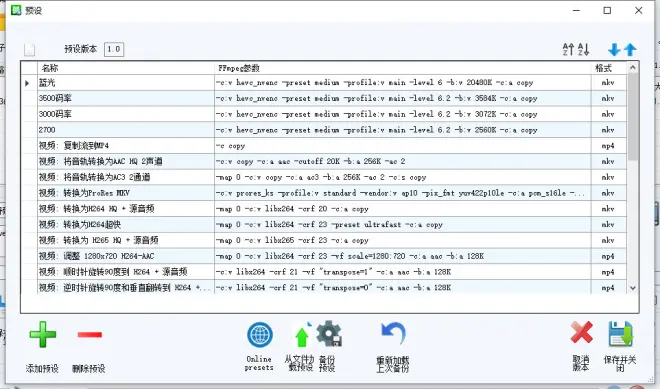The height and width of the screenshot is (389, 660).
Task: Click the 'preset ultrafast' parameters cell
Action: (x=402, y=224)
